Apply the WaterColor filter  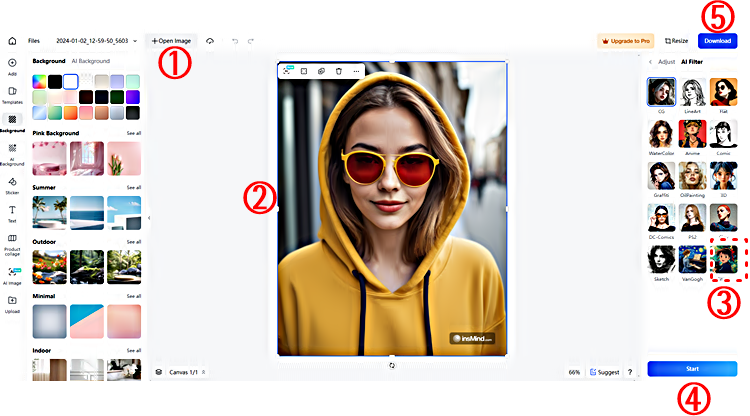pos(661,134)
